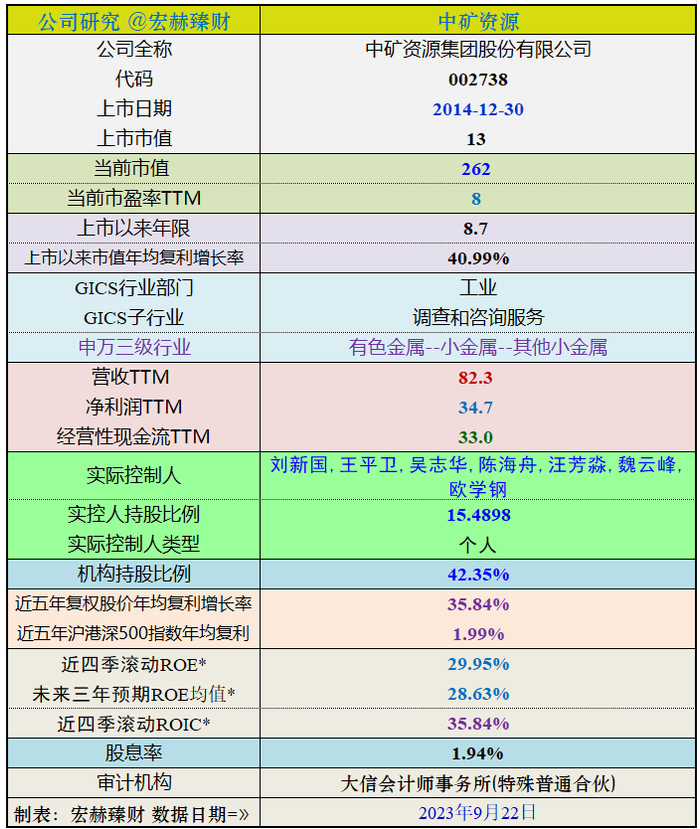700x829 pixels.
Task: Click the 'GICS行业部门' label
Action: 134,288
